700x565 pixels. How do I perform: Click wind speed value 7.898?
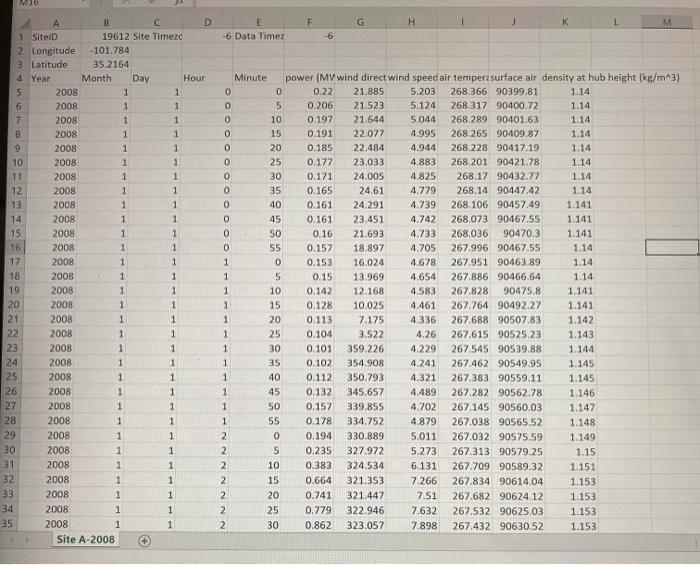point(412,526)
